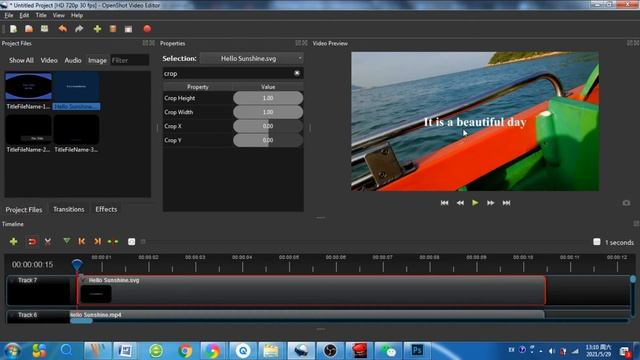Filter project files by Audio
640x360 pixels.
73,60
